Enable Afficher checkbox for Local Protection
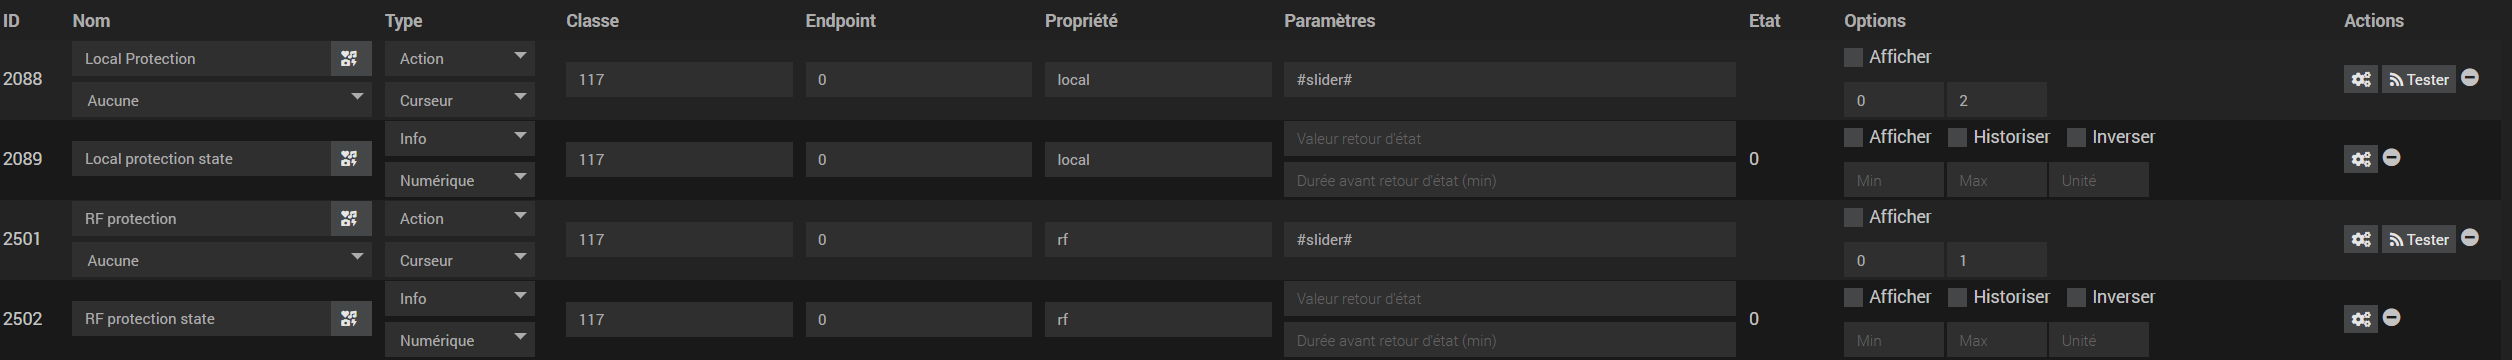2512x360 pixels. (1854, 58)
